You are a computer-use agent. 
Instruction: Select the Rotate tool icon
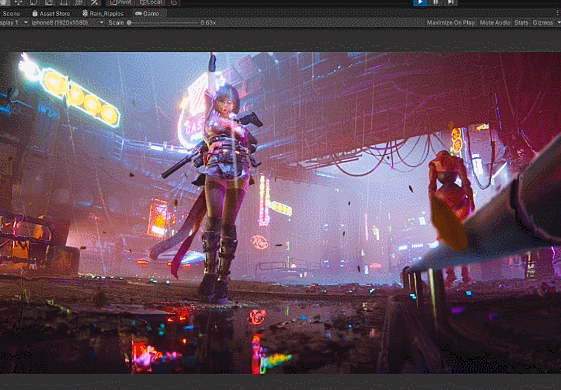[x=33, y=2]
